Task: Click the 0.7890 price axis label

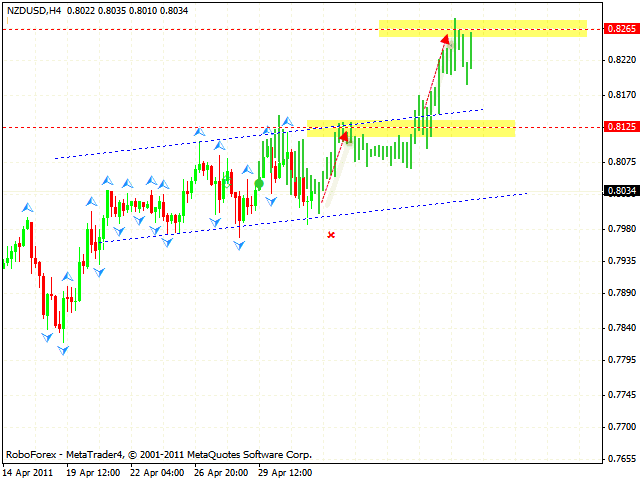Action: point(621,293)
